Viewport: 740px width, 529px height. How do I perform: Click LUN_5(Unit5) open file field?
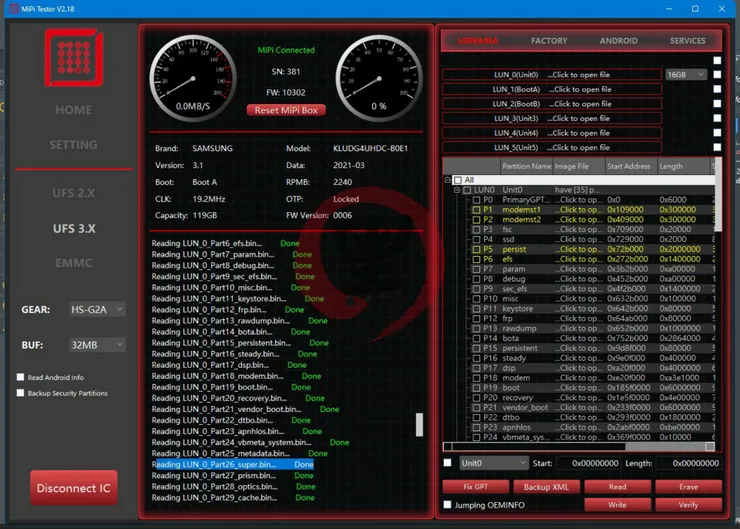[552, 147]
